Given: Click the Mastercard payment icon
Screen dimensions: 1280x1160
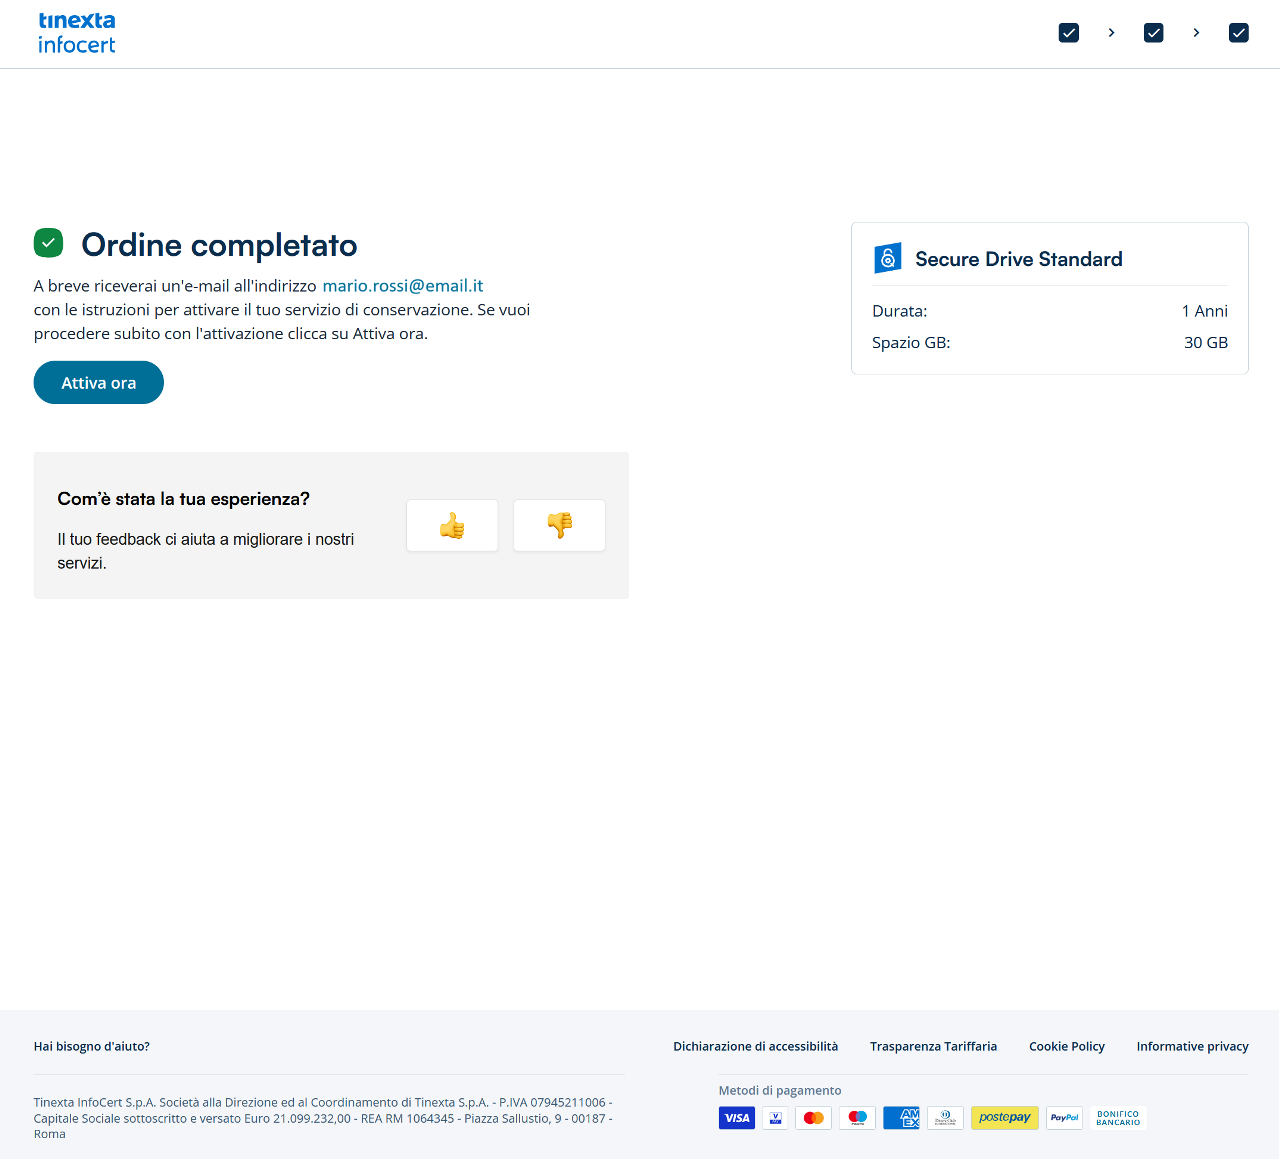Looking at the screenshot, I should coord(814,1118).
